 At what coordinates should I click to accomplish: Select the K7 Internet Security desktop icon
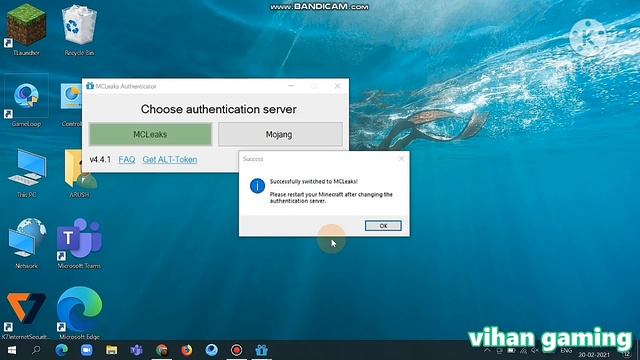(x=26, y=315)
